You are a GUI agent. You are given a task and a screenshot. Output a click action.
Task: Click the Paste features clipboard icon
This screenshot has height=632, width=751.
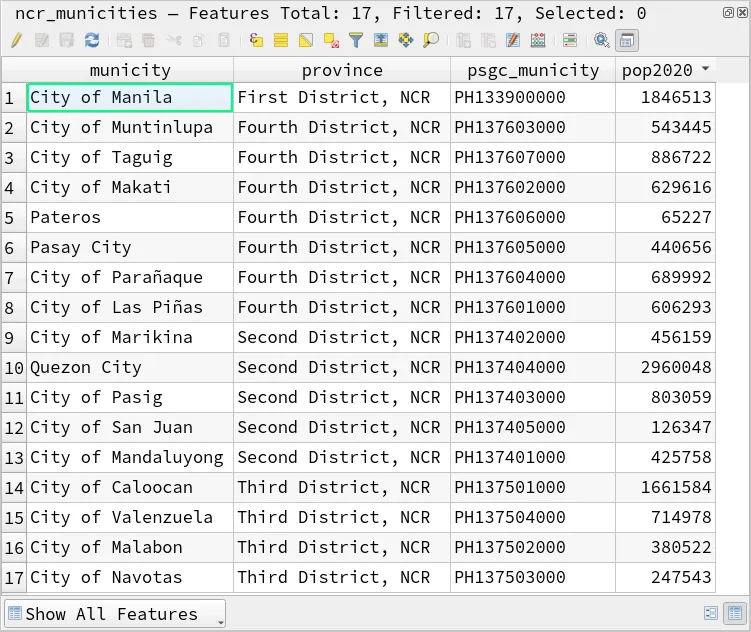[224, 40]
